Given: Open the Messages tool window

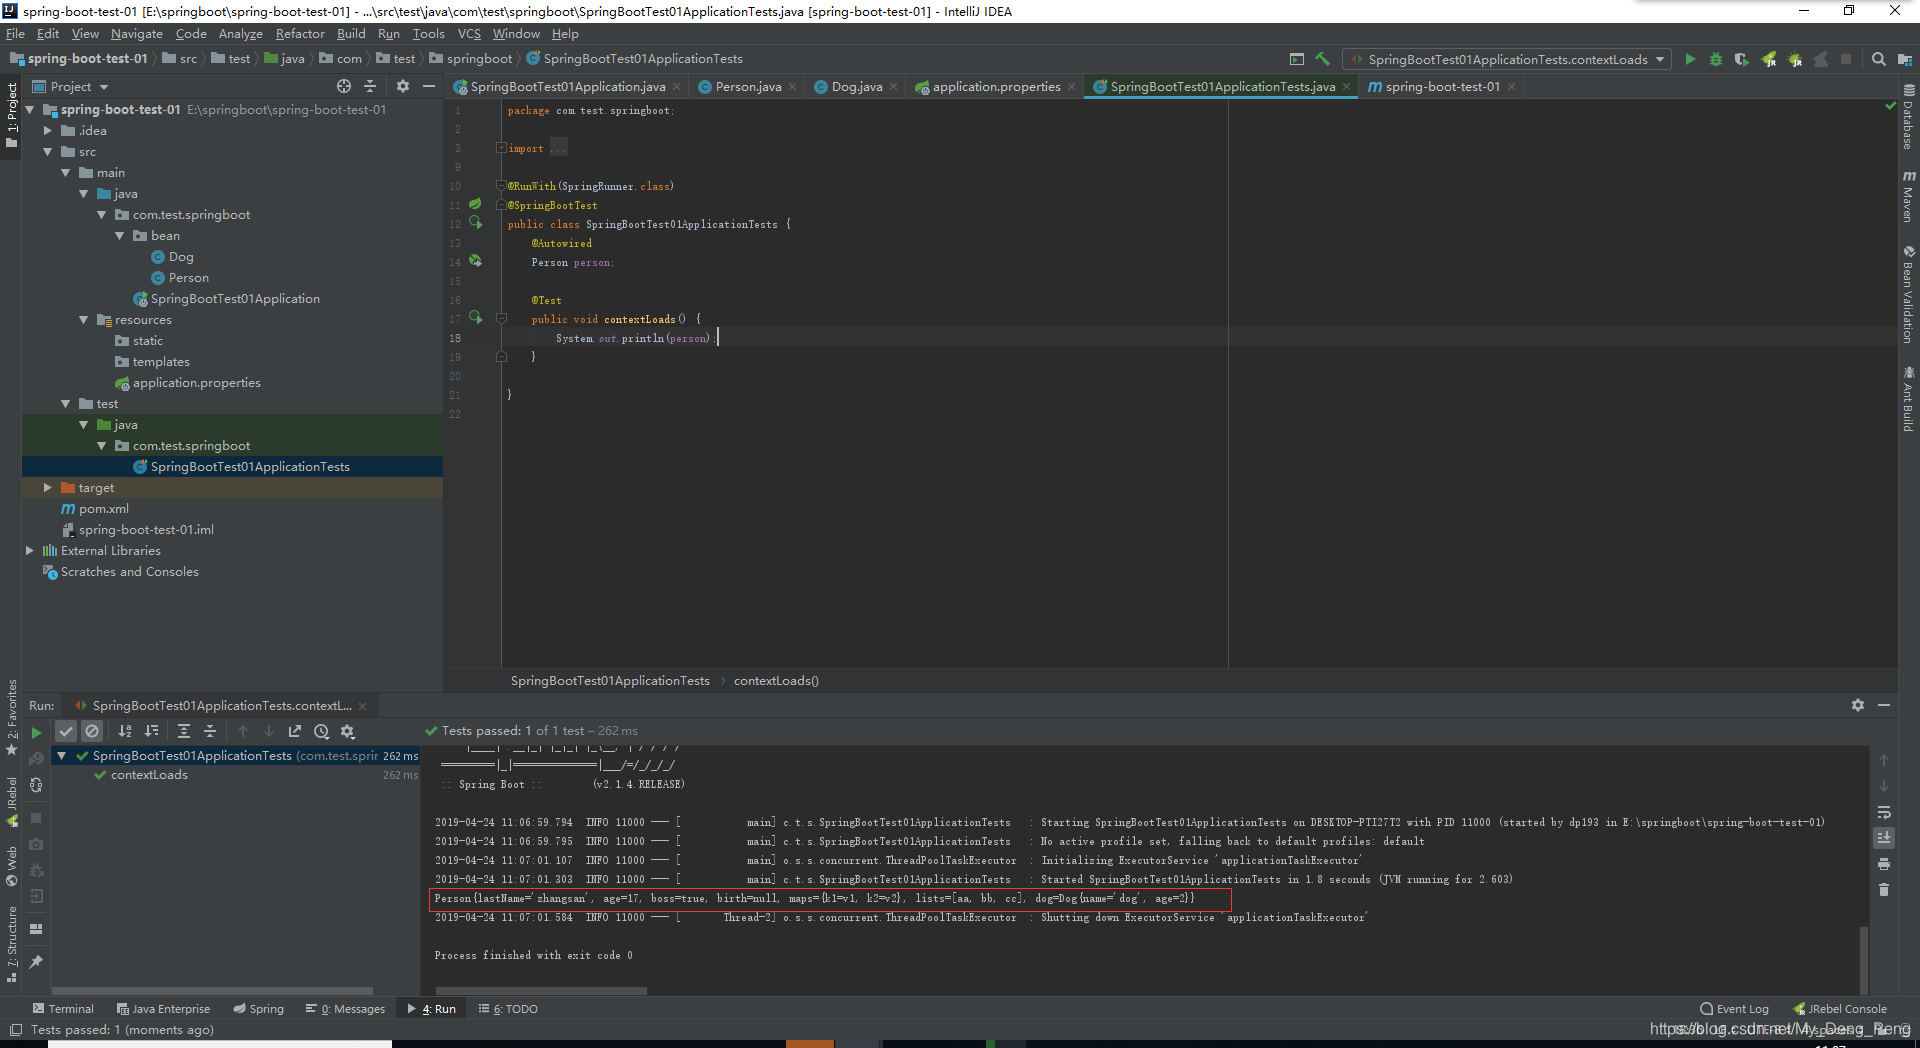Looking at the screenshot, I should [345, 1009].
